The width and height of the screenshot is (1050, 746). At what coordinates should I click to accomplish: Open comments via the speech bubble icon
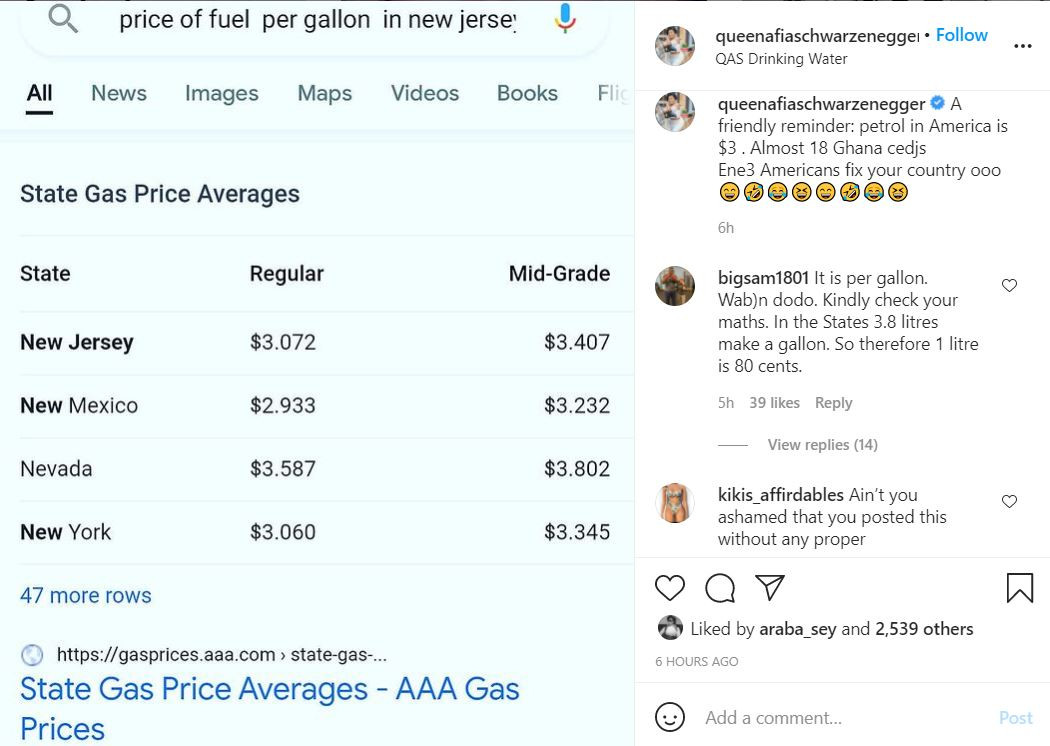coord(719,588)
